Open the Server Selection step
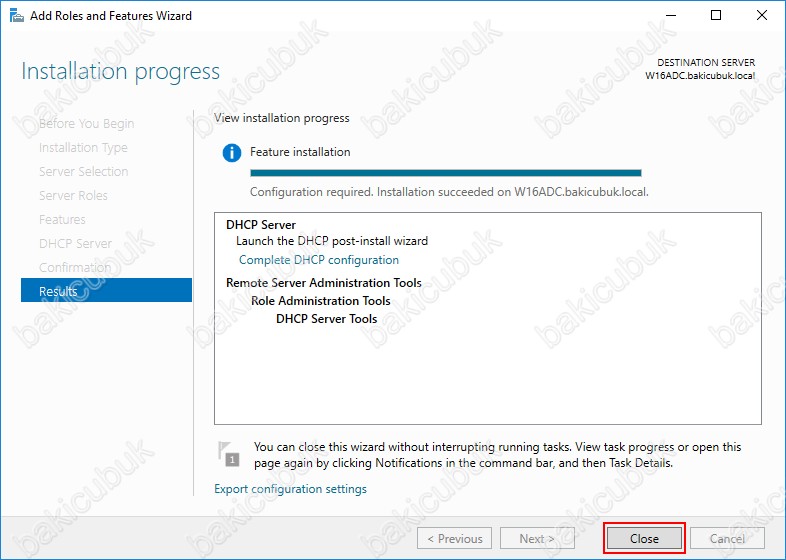 click(x=83, y=172)
